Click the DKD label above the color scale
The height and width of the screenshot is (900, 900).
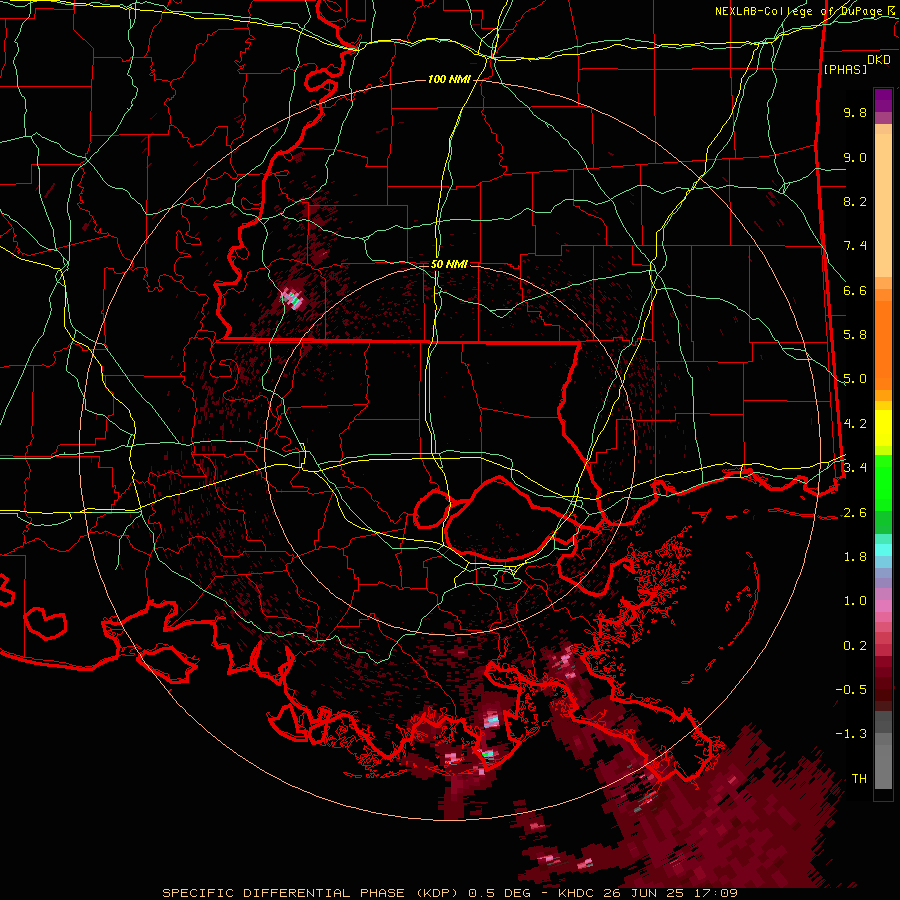(879, 60)
